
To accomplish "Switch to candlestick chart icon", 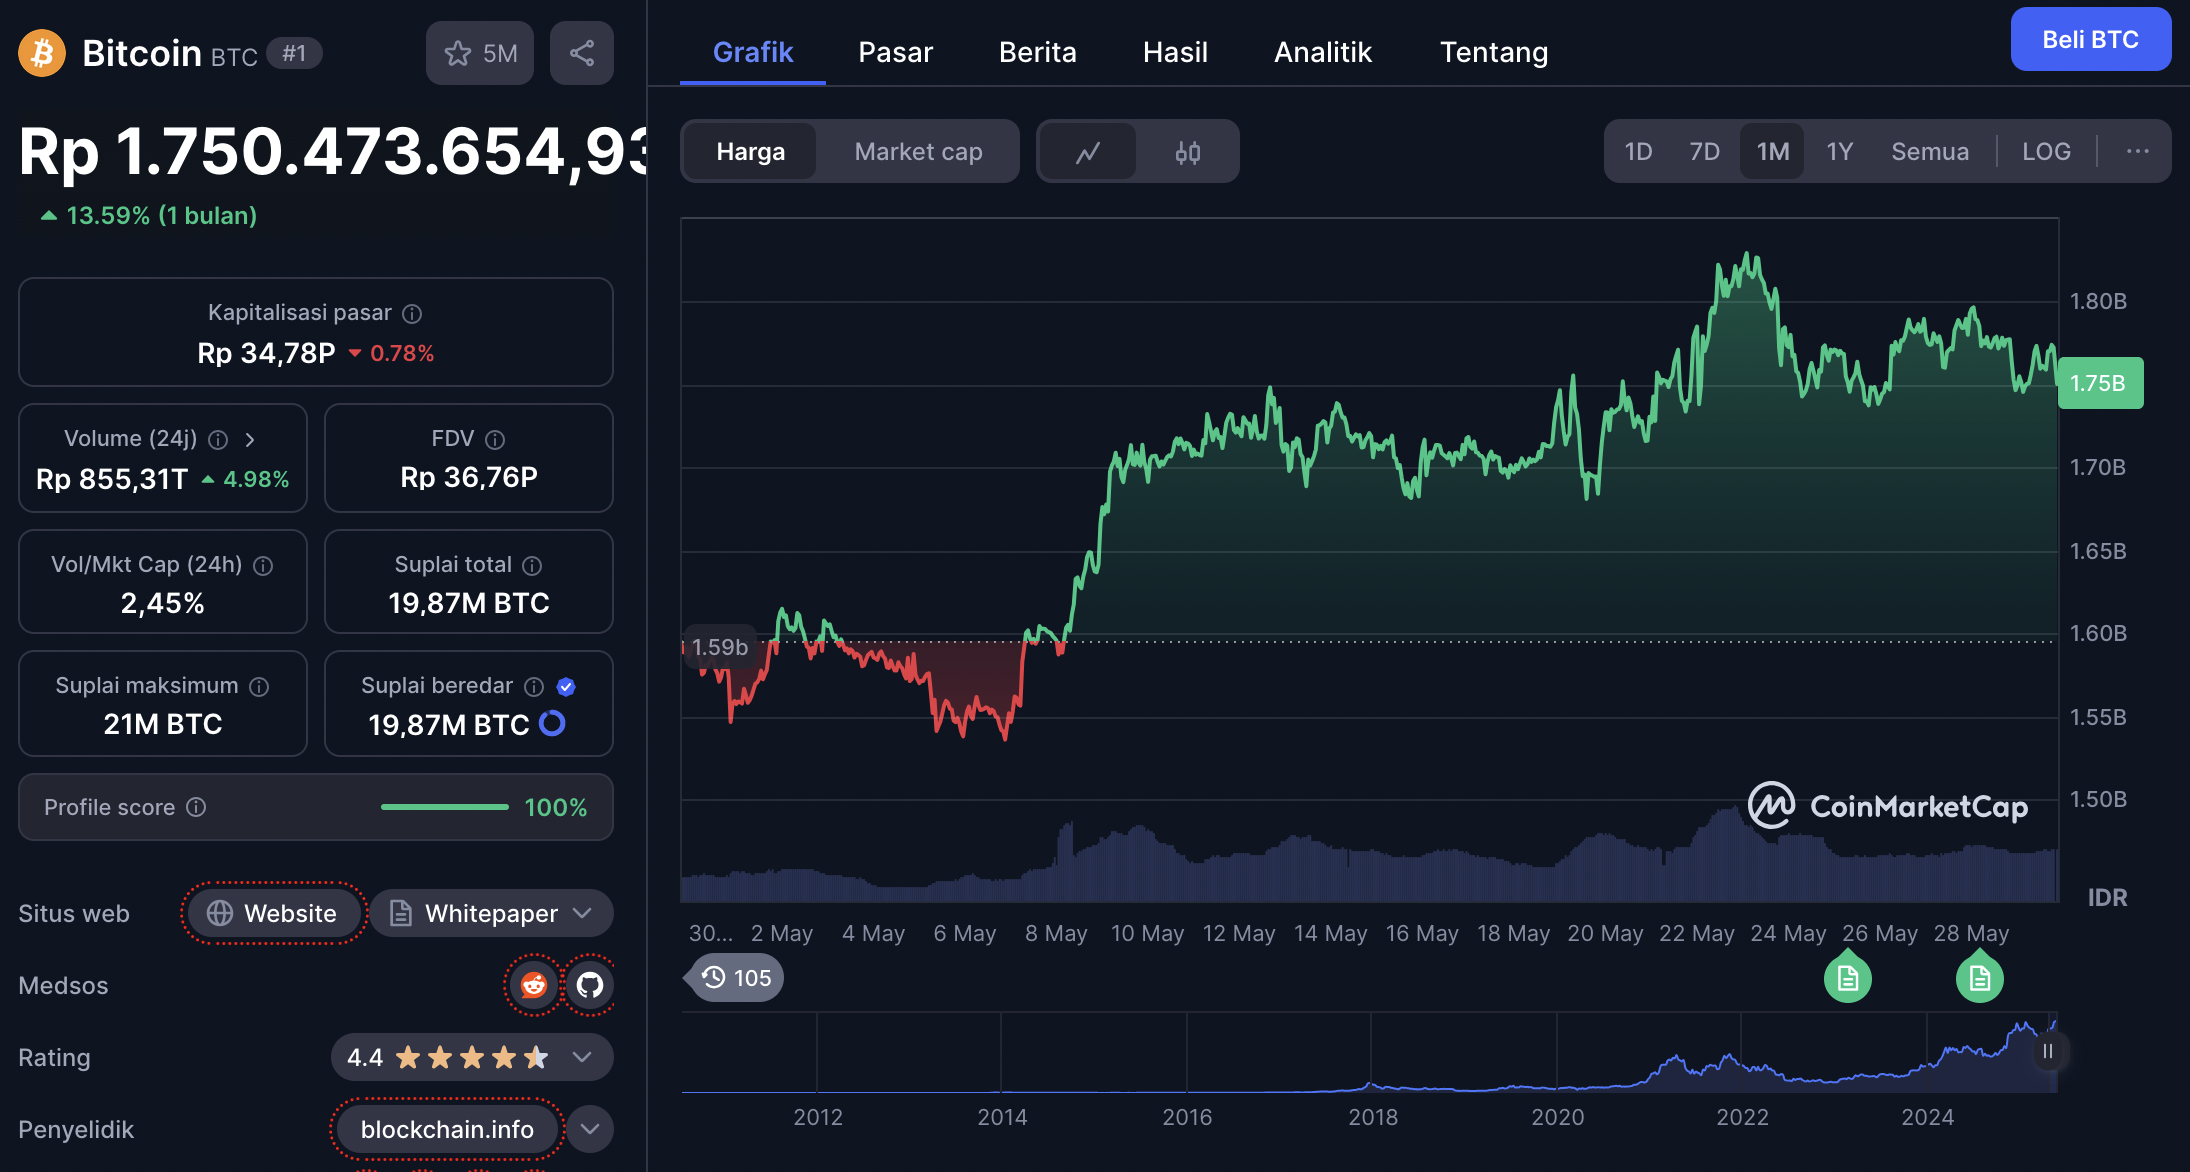I will click(x=1188, y=151).
